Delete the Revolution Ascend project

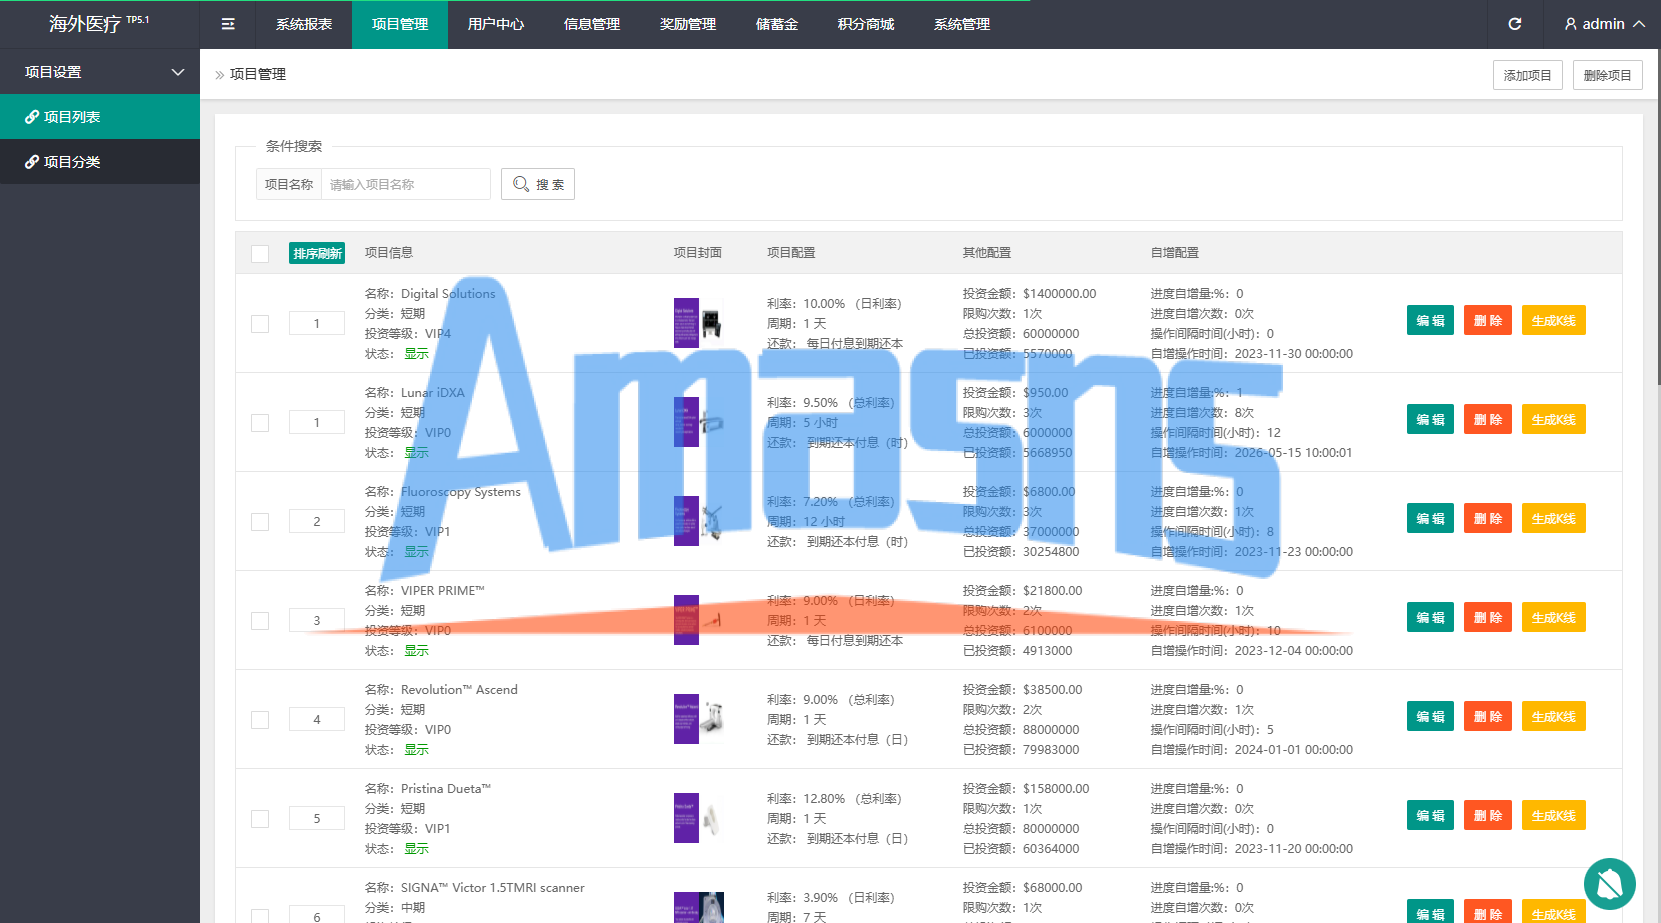coord(1488,717)
